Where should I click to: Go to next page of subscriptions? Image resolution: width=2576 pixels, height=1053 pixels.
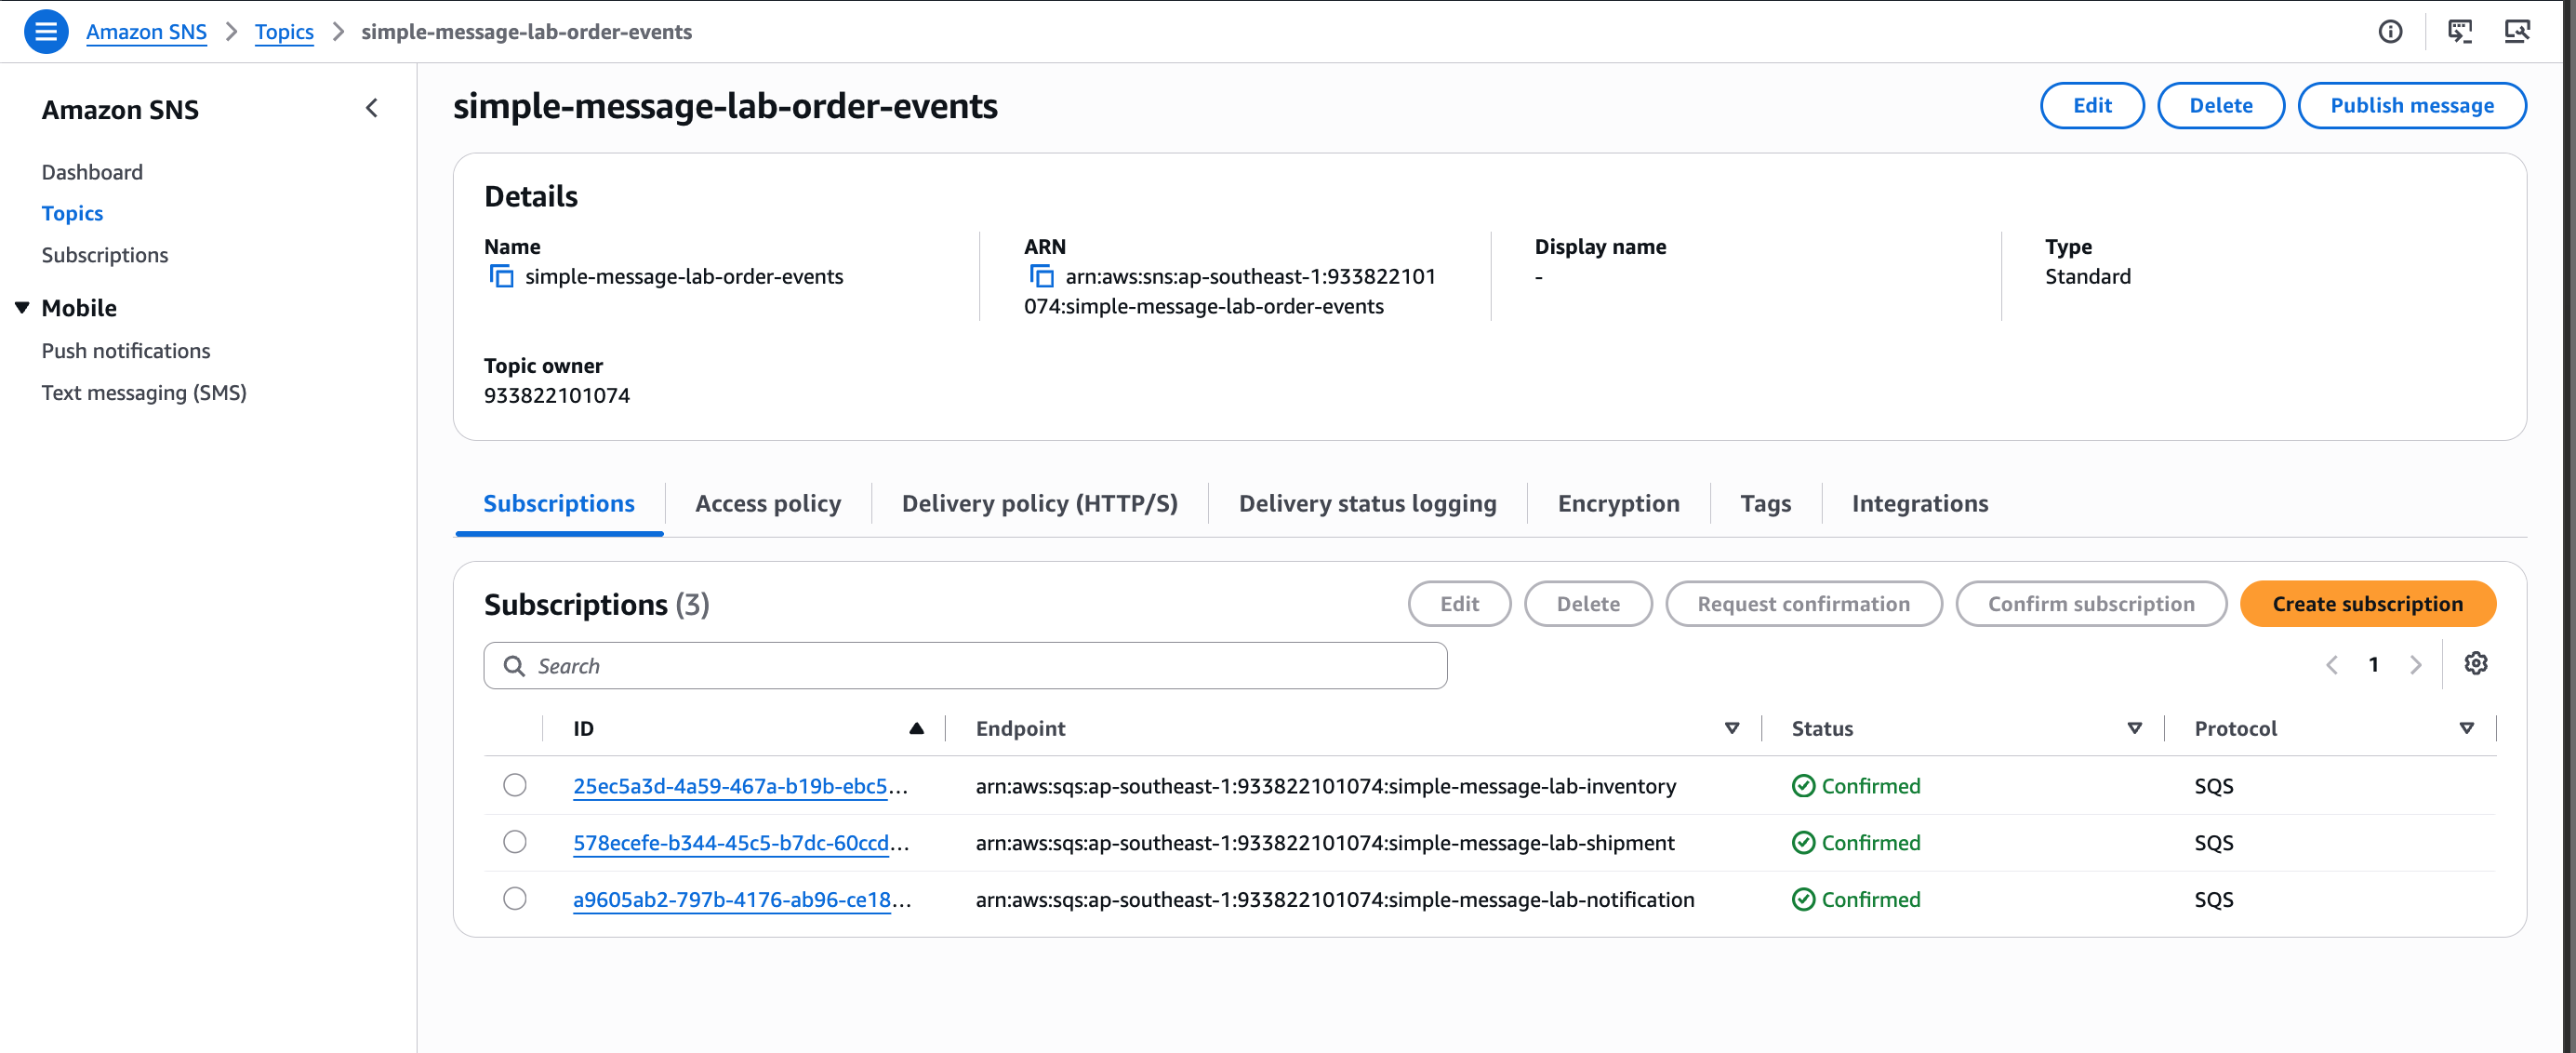pyautogui.click(x=2416, y=665)
